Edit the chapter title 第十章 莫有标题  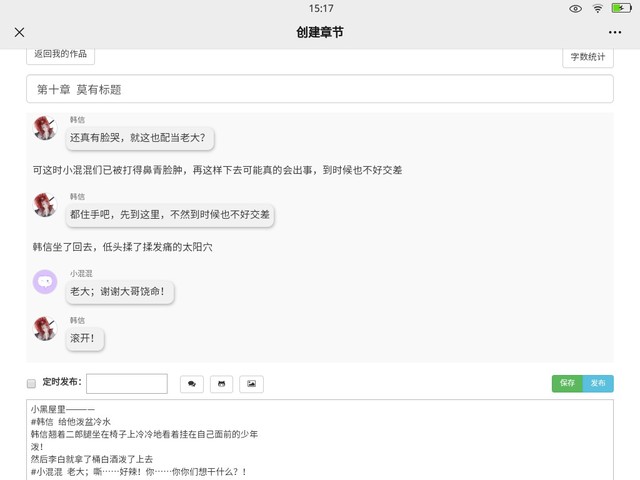click(x=319, y=89)
